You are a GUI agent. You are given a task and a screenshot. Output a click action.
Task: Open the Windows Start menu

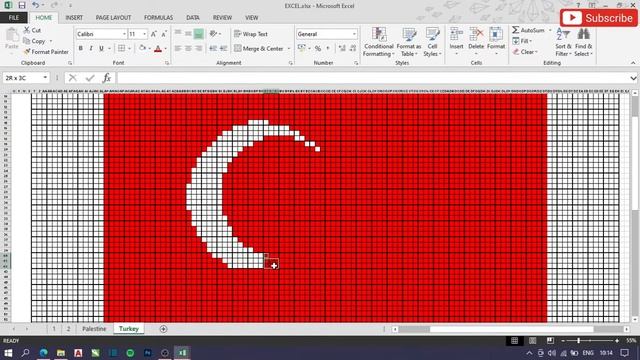click(8, 353)
